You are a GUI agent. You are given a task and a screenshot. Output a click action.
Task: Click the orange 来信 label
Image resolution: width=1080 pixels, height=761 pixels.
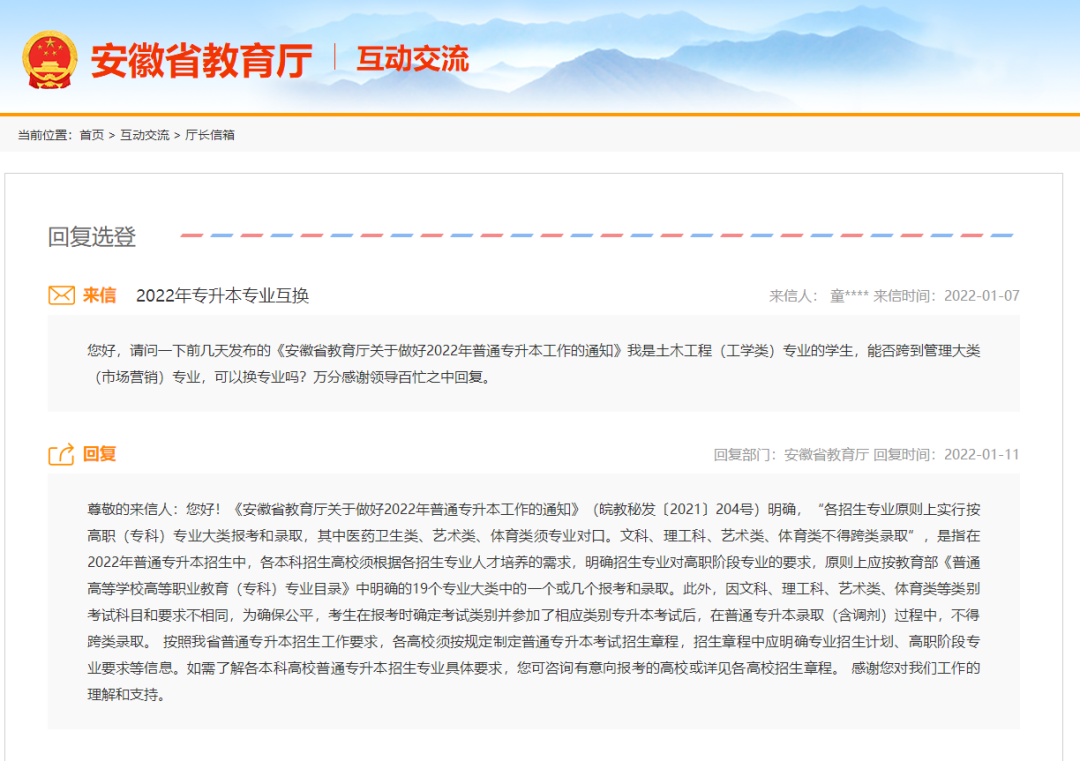pos(99,295)
